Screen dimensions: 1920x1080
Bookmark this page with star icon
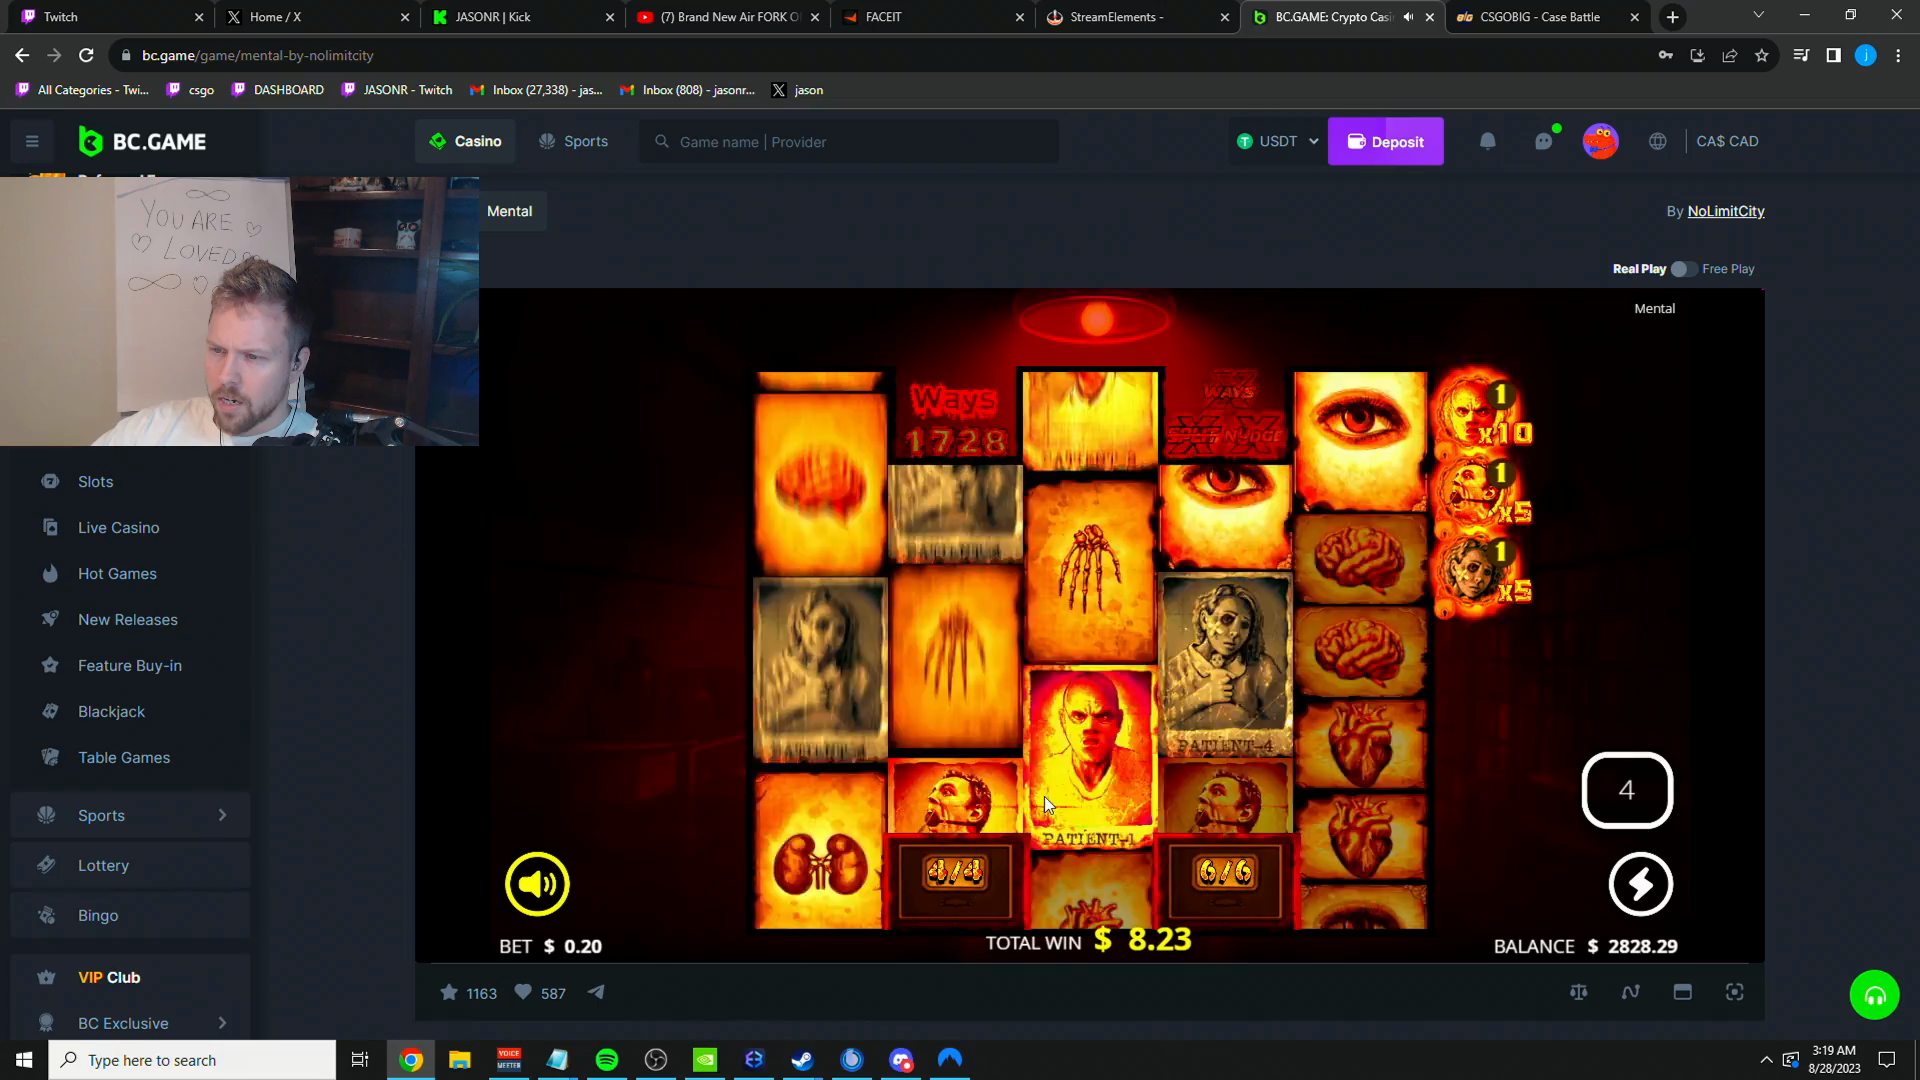1762,55
